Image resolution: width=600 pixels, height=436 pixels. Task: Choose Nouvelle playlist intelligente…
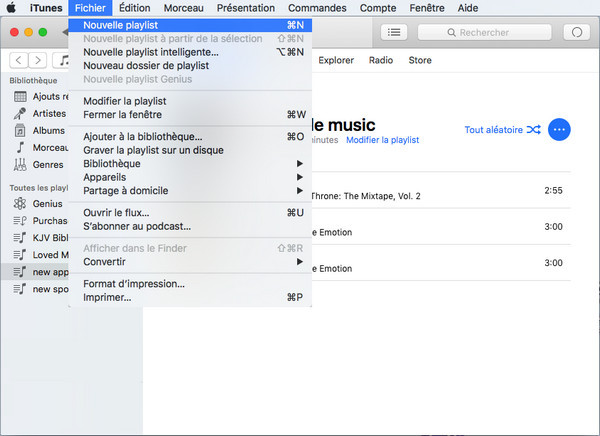[190, 52]
